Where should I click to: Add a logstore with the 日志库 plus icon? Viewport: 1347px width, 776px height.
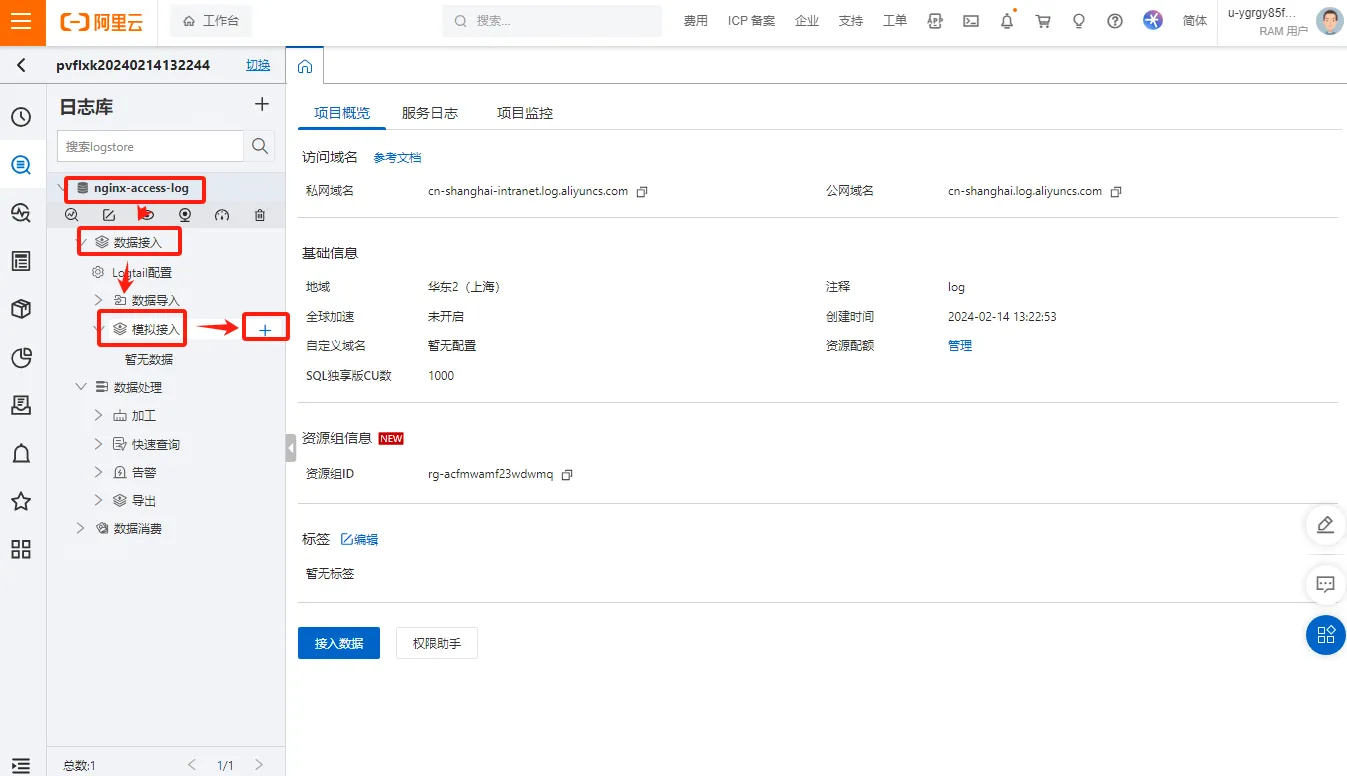(261, 104)
